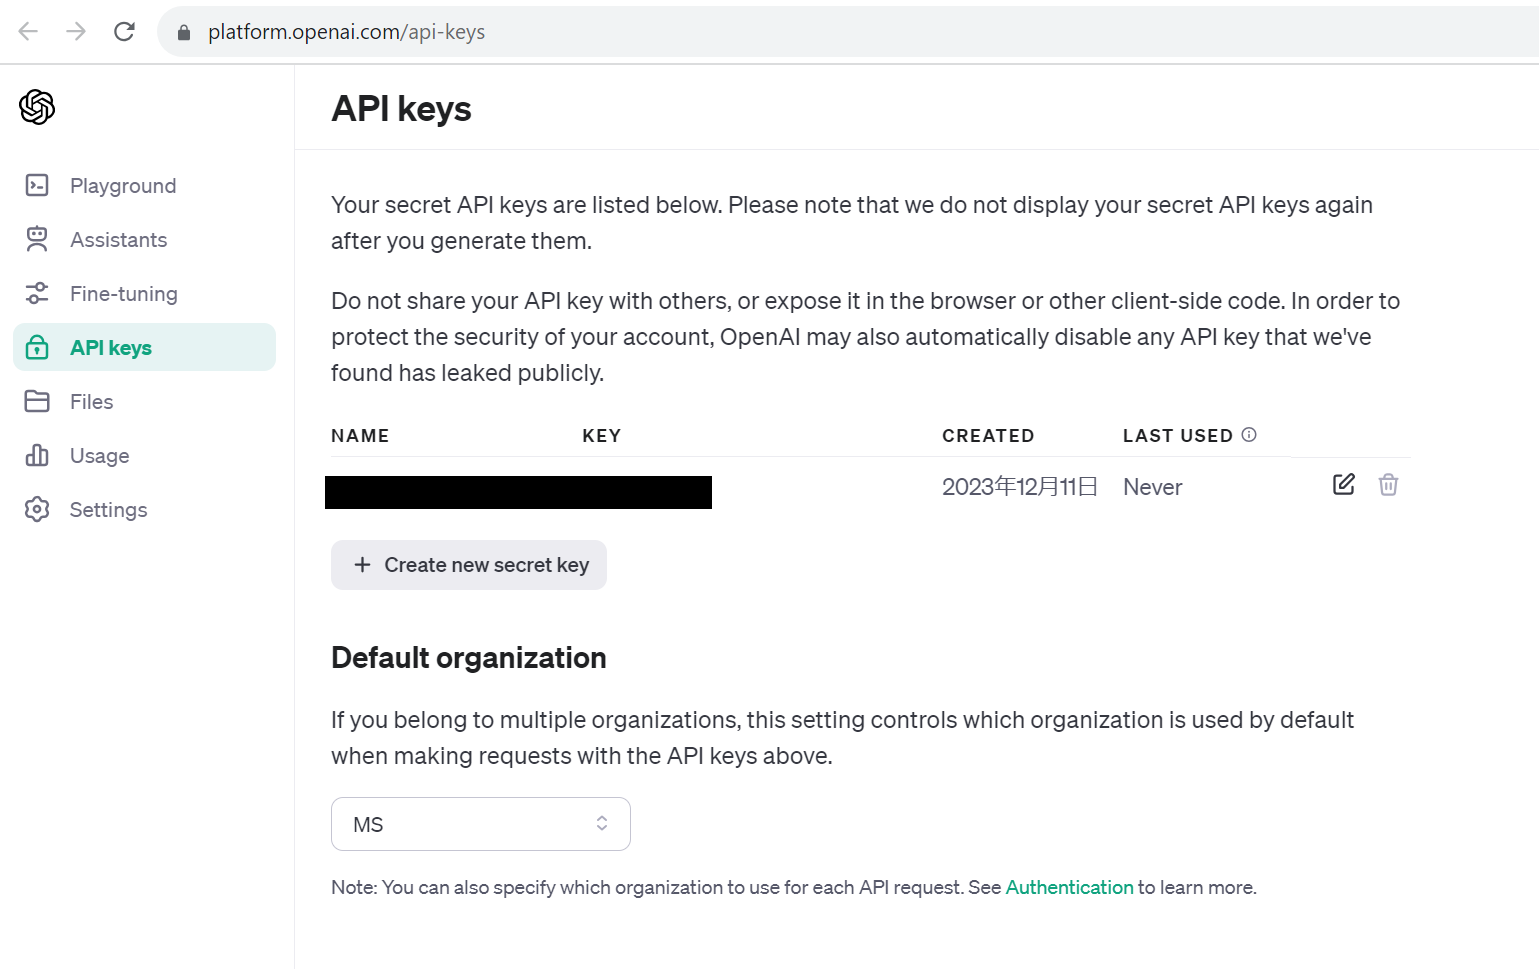Image resolution: width=1539 pixels, height=969 pixels.
Task: Reload the page in the browser
Action: [124, 31]
